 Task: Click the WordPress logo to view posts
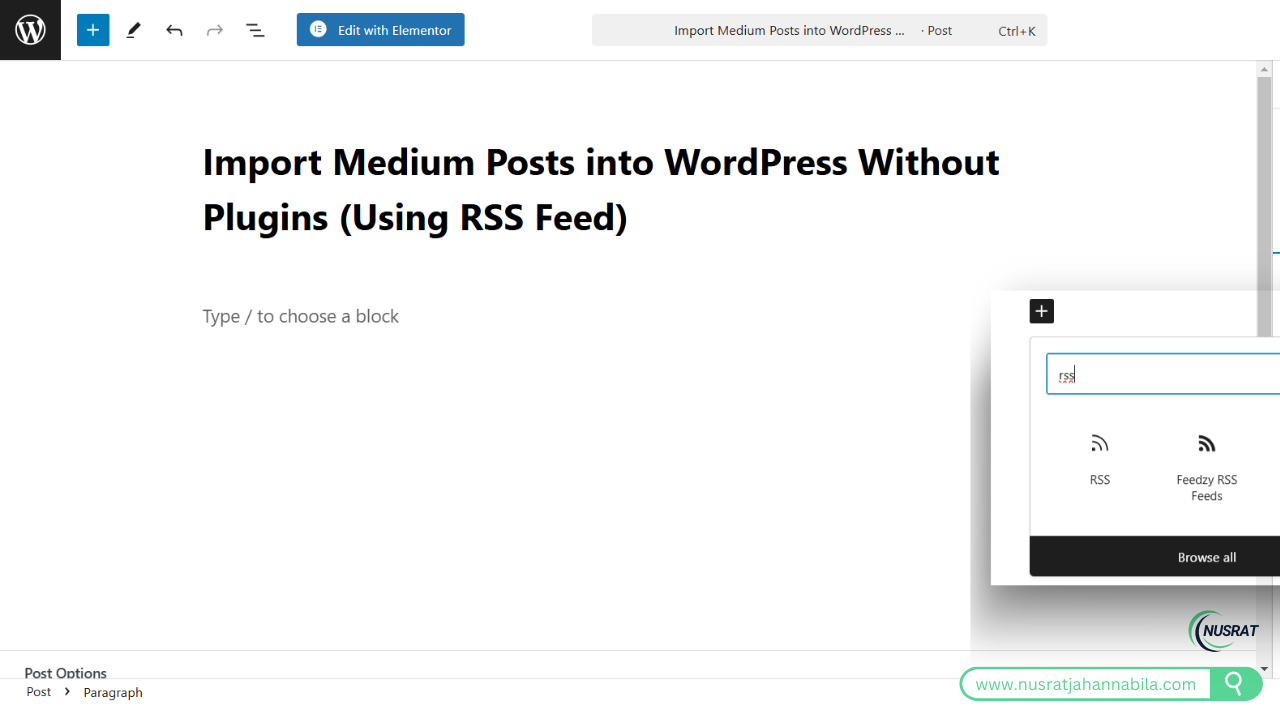(30, 30)
